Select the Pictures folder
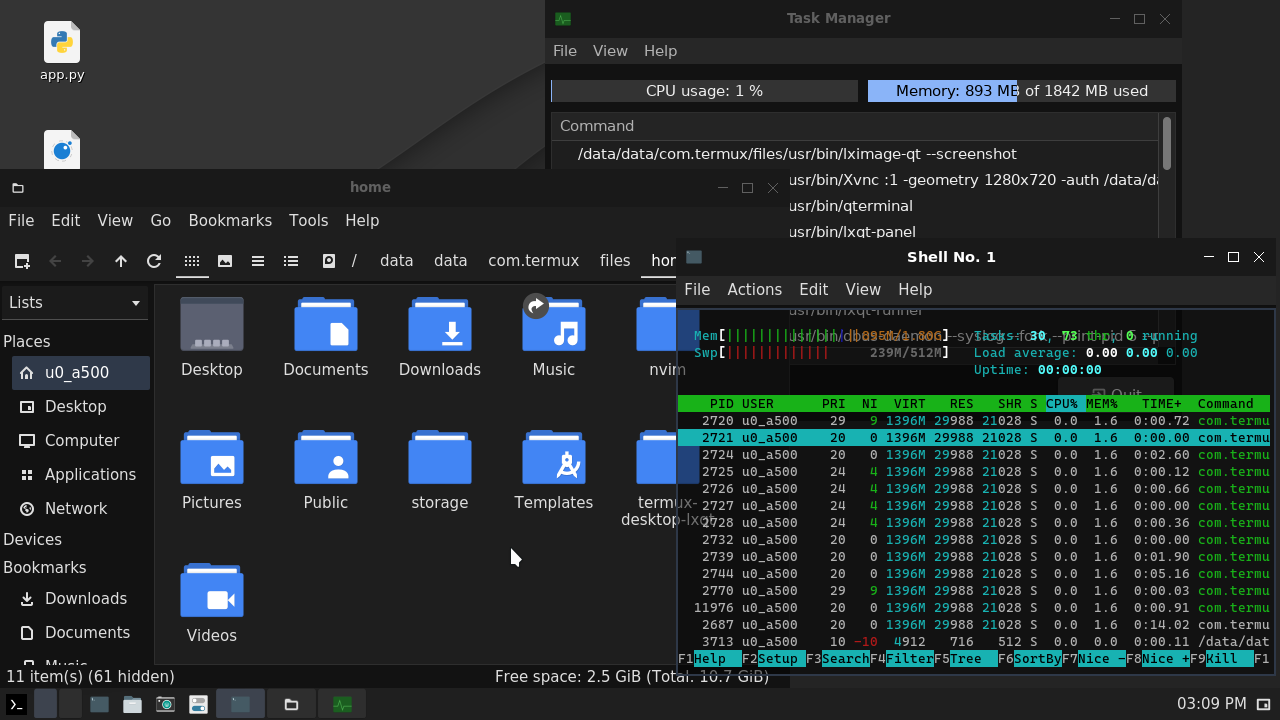This screenshot has height=720, width=1280. coord(212,471)
